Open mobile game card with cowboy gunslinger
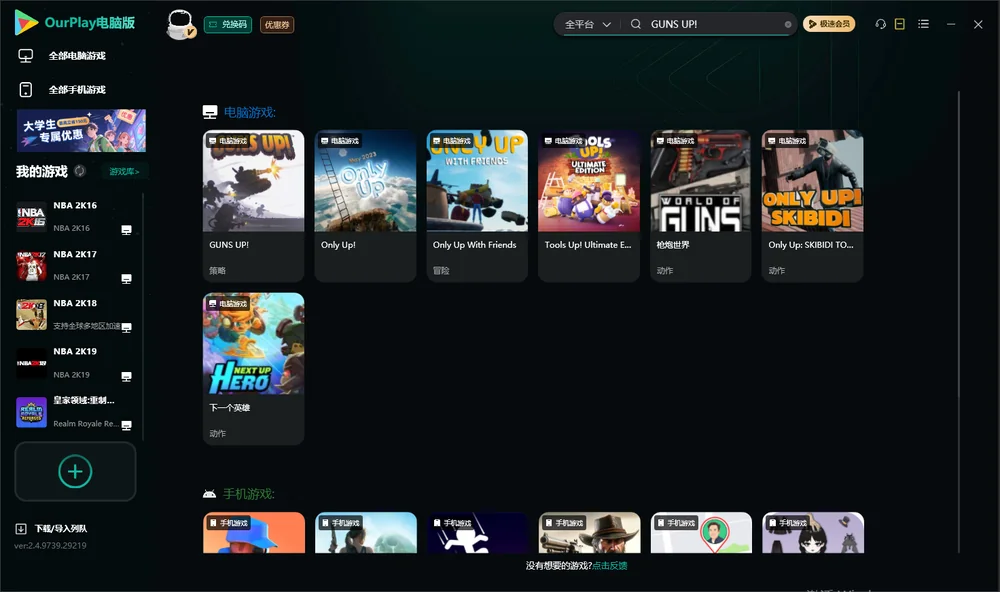The height and width of the screenshot is (592, 1000). (x=589, y=533)
